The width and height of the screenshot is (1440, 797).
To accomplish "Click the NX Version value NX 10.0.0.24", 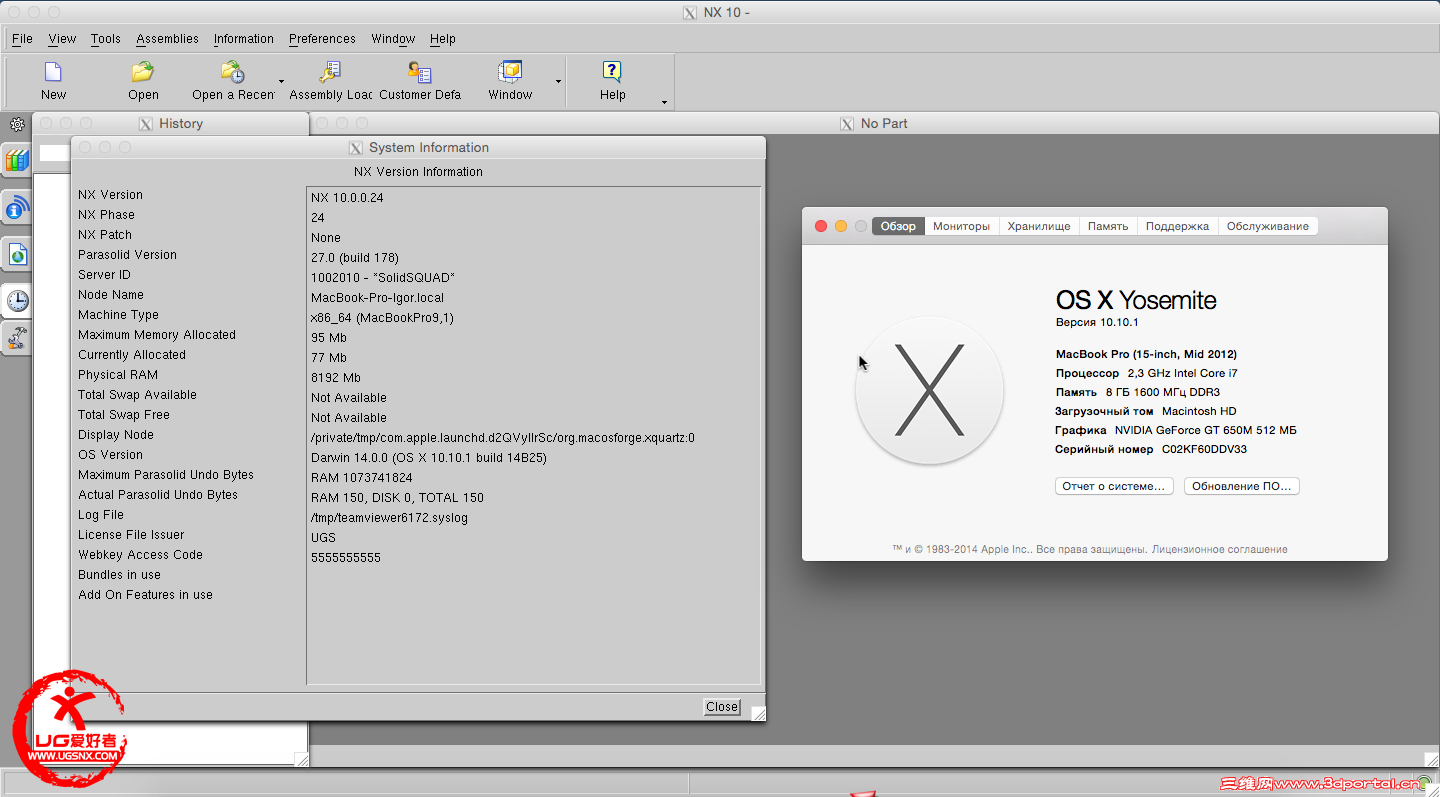I will 347,198.
